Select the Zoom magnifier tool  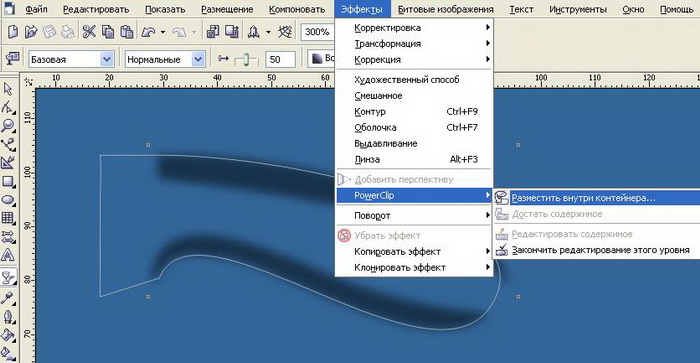(8, 125)
